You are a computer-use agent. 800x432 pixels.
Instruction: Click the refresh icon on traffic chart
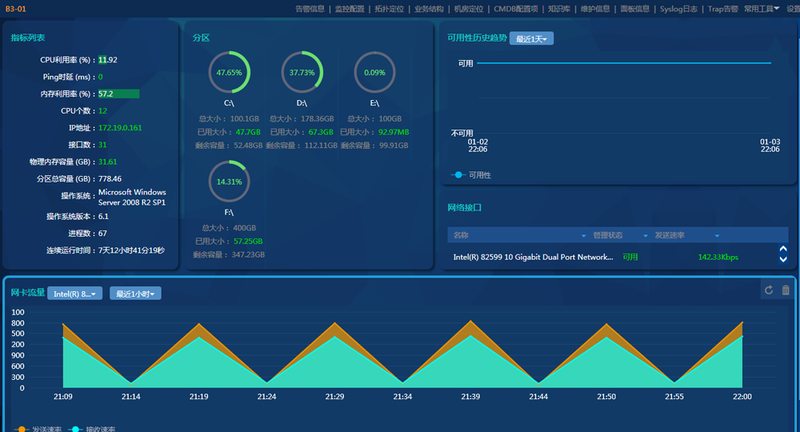click(768, 290)
